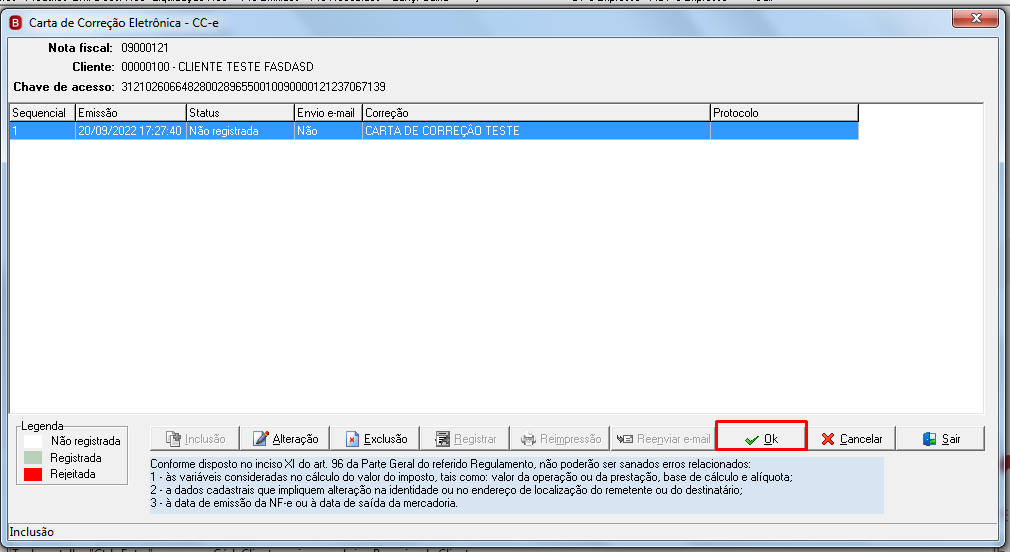Click the Reimpressão printer icon
The image size is (1010, 552).
[528, 439]
